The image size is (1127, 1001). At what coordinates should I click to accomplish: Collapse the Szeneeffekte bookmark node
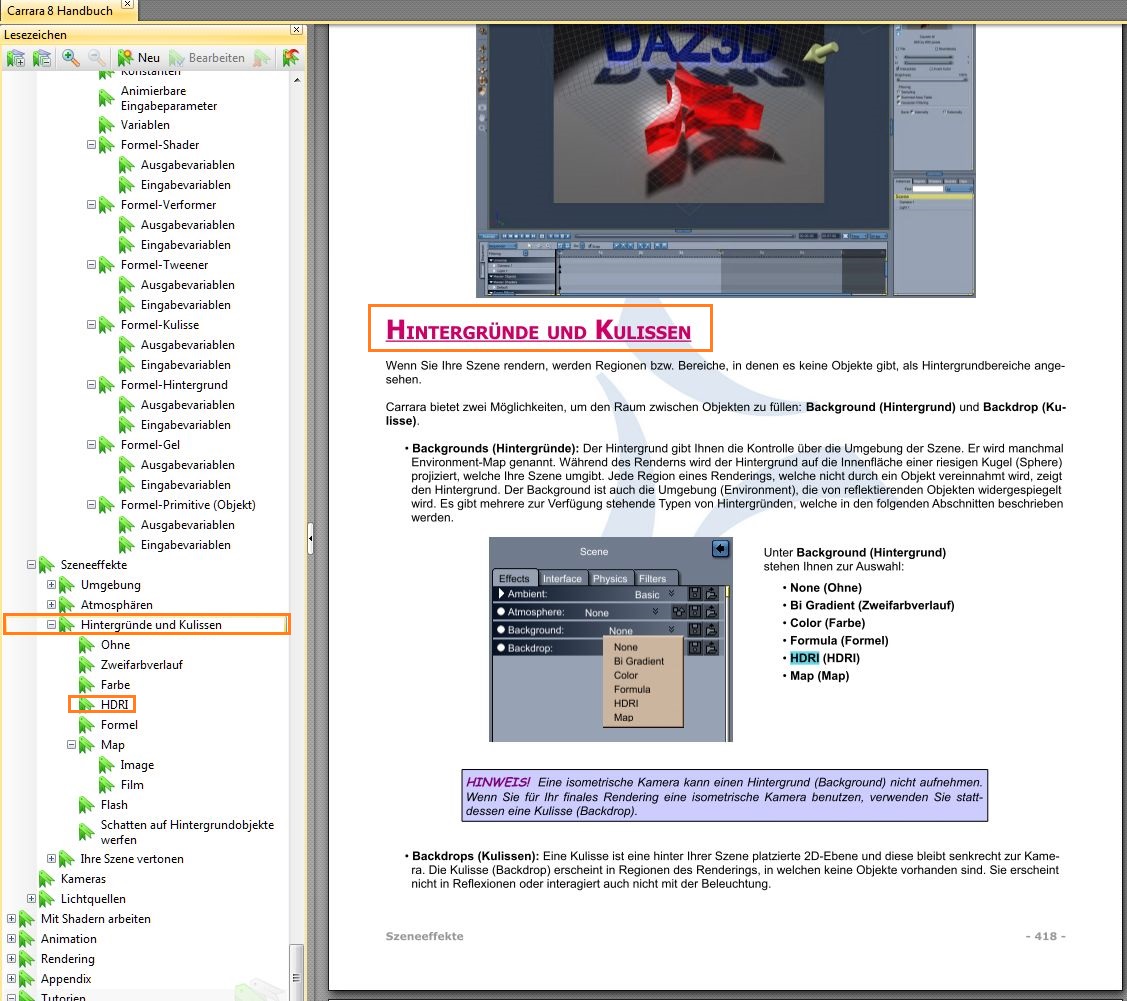coord(32,565)
